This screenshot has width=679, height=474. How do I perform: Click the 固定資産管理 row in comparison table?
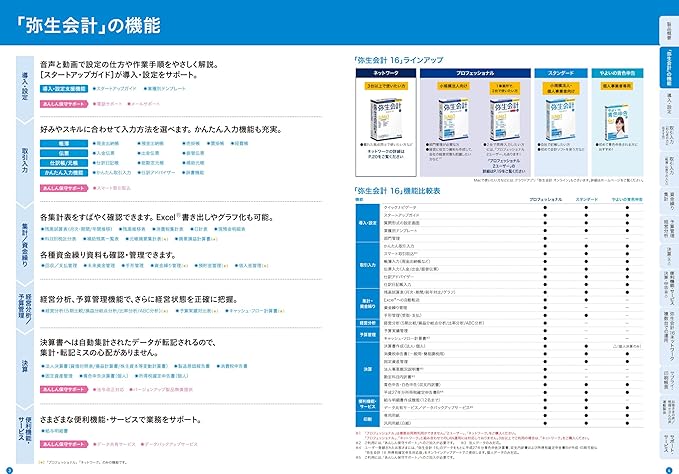click(x=513, y=361)
